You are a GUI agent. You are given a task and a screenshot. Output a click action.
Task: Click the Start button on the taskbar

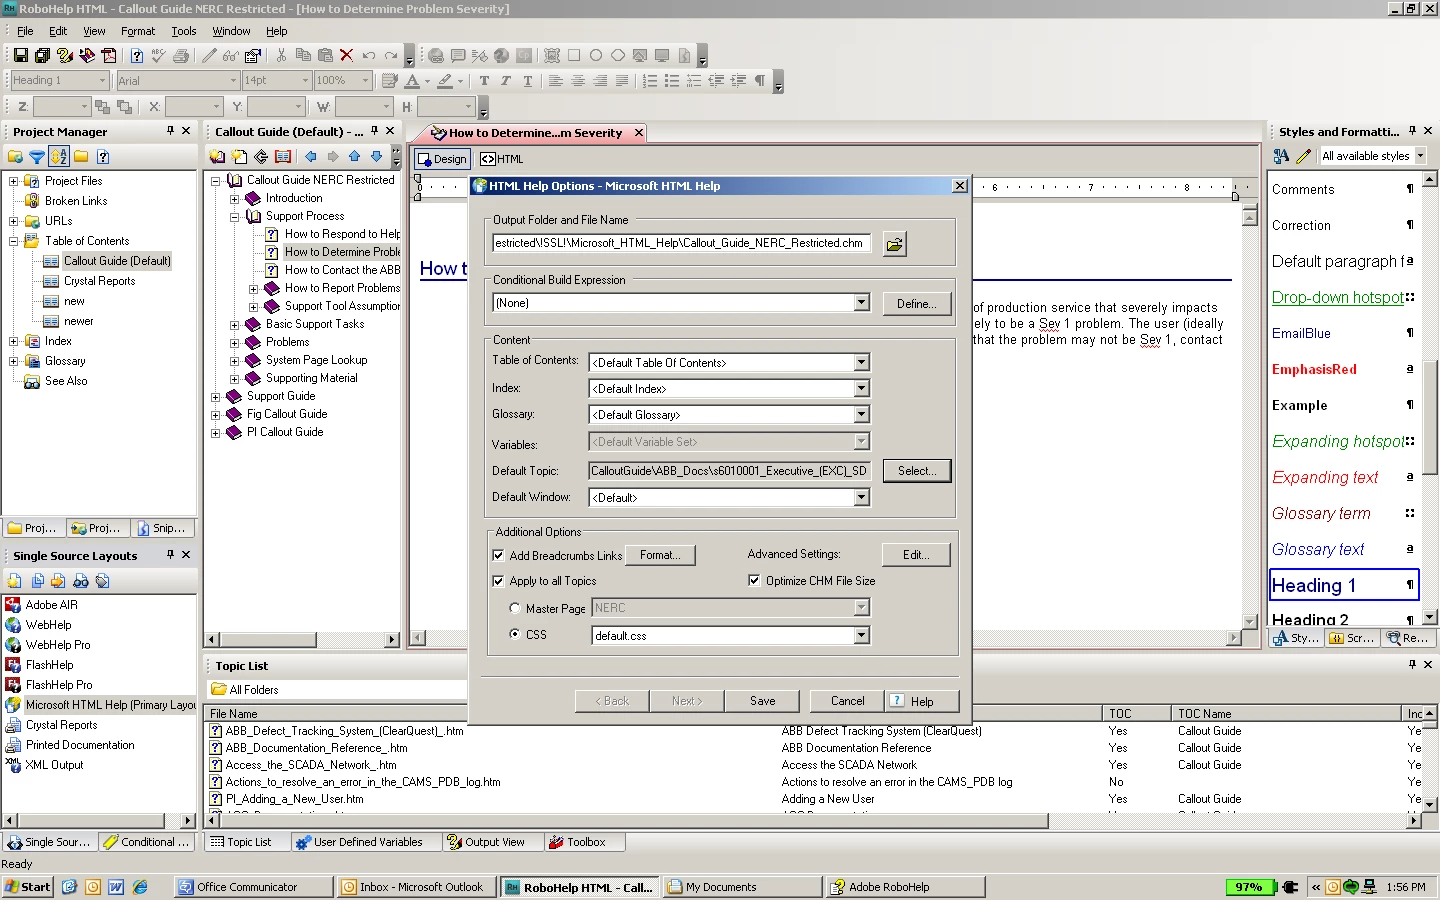point(27,887)
